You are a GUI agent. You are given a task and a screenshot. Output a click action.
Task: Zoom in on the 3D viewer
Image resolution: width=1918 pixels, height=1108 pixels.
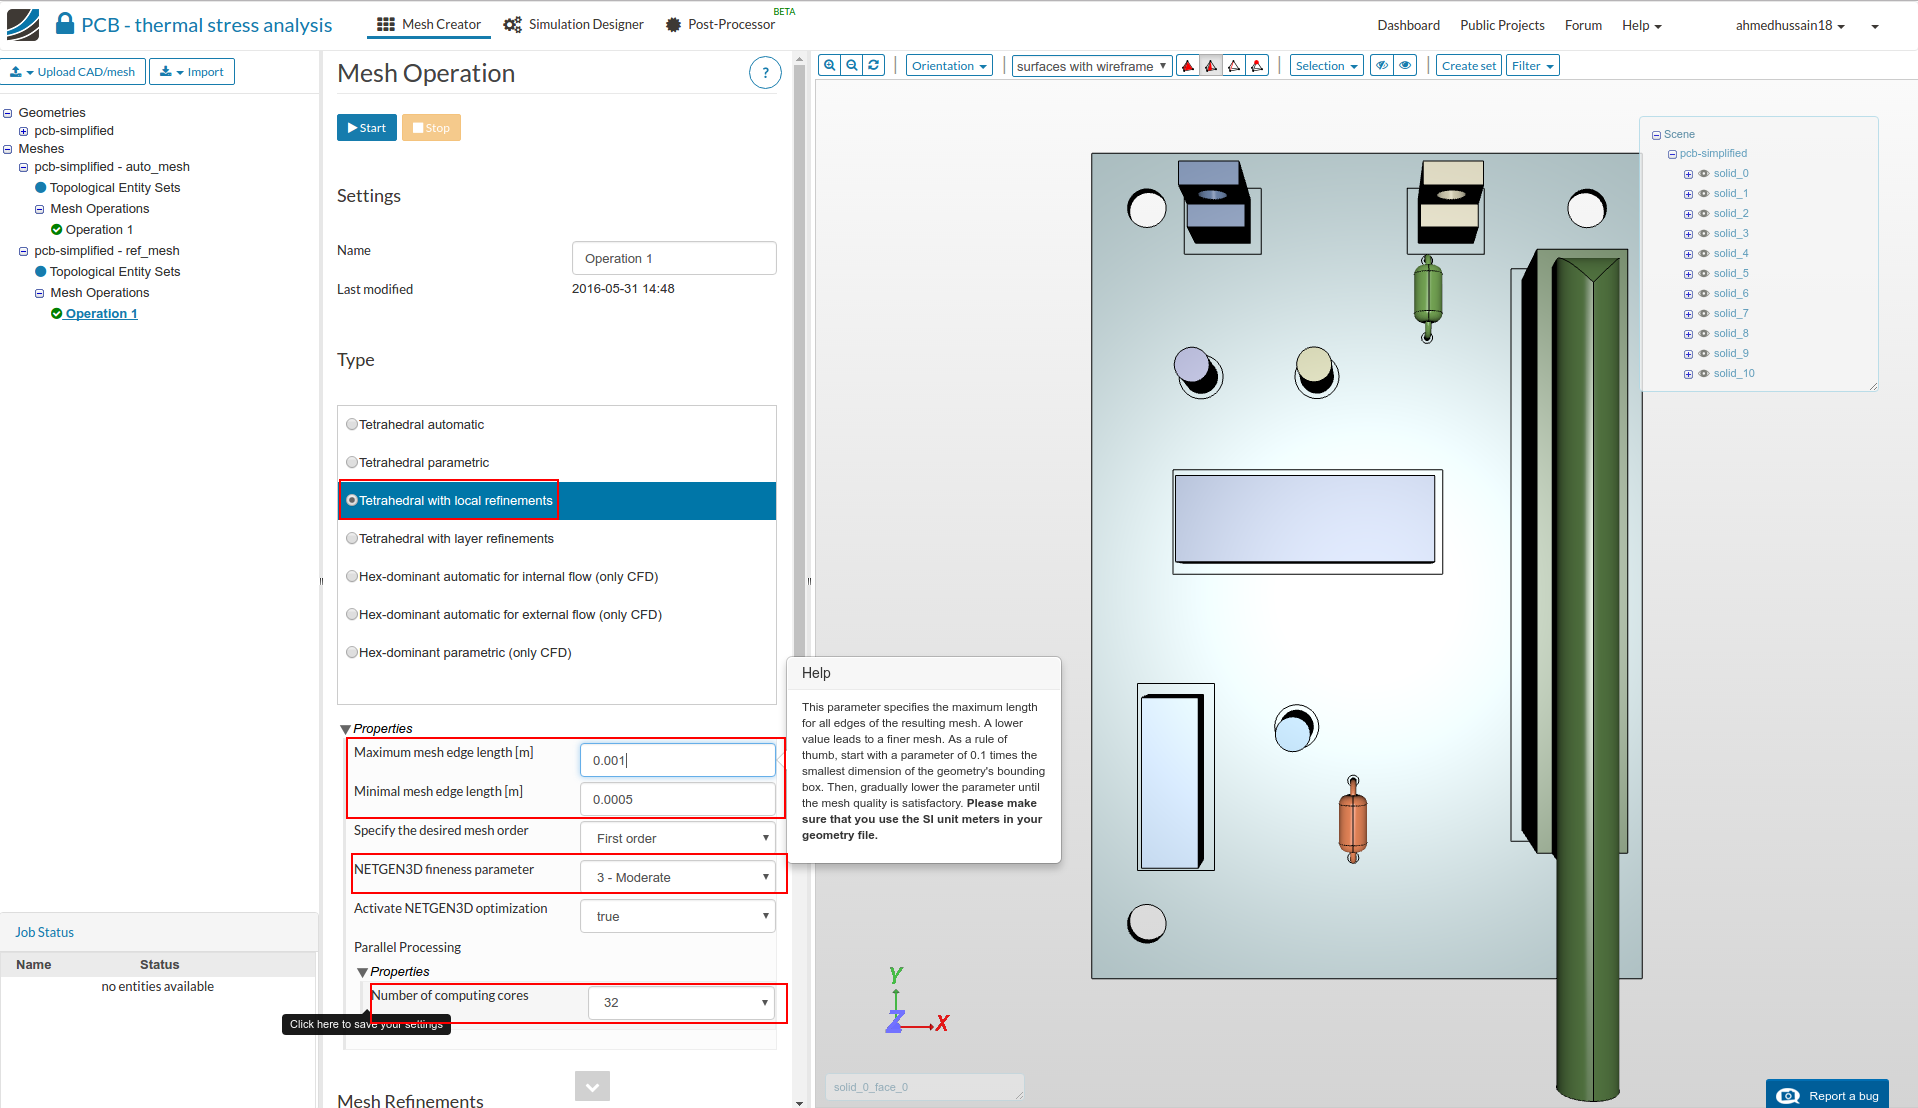coord(829,66)
